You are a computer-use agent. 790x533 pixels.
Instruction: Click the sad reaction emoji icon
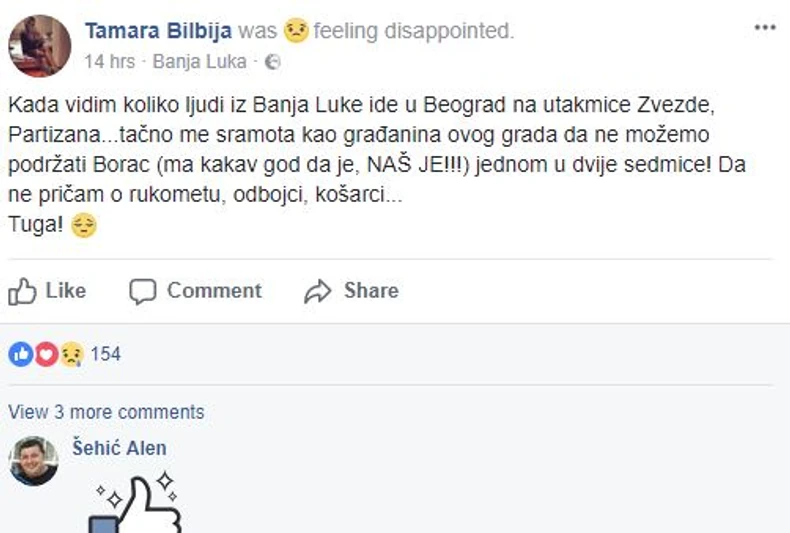[x=70, y=354]
